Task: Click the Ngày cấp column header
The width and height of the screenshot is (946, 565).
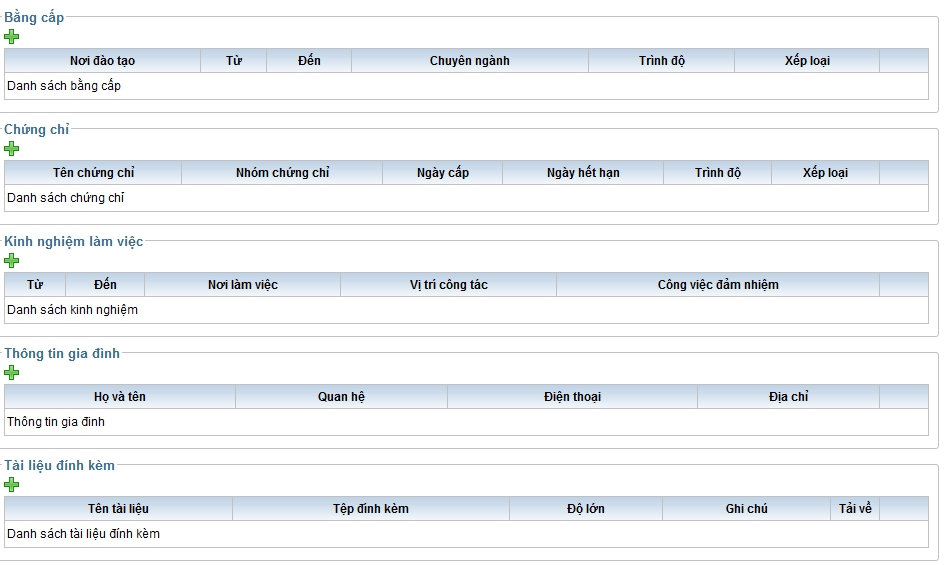Action: (442, 173)
